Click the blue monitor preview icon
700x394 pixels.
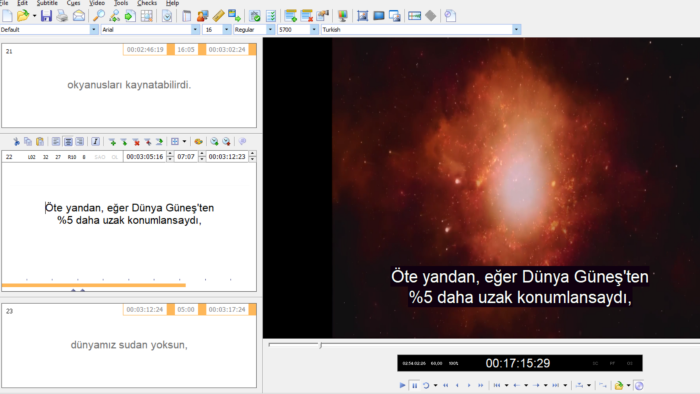pyautogui.click(x=379, y=16)
